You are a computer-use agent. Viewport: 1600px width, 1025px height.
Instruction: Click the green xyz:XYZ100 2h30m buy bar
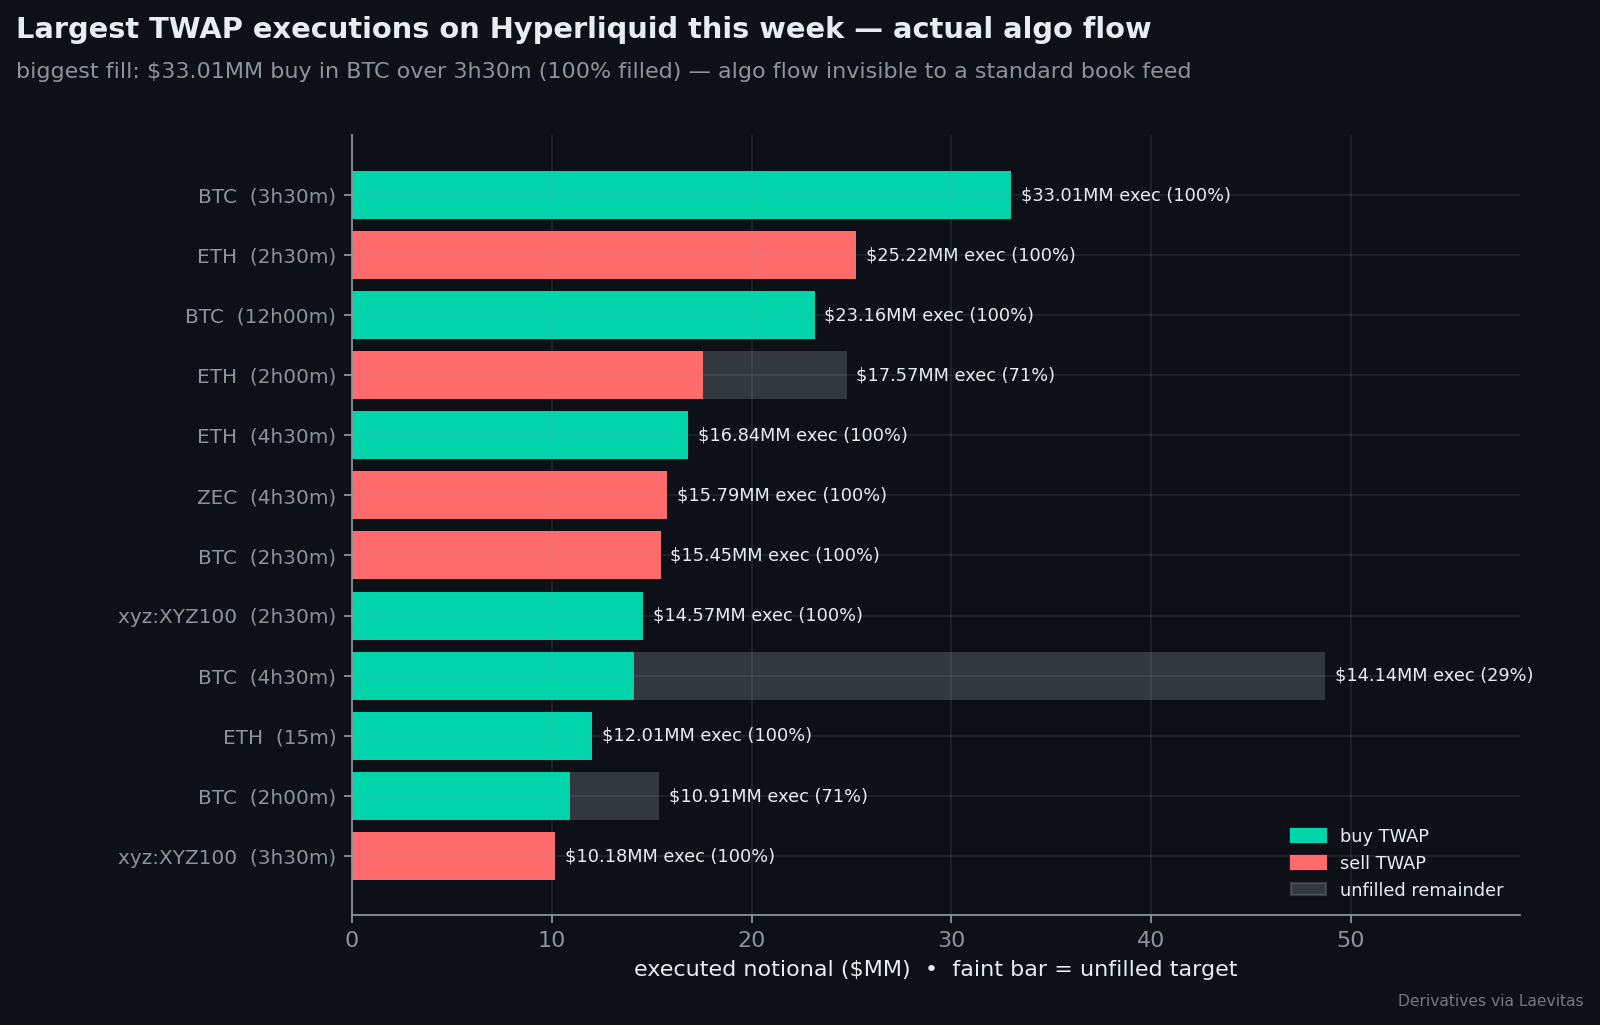point(497,616)
